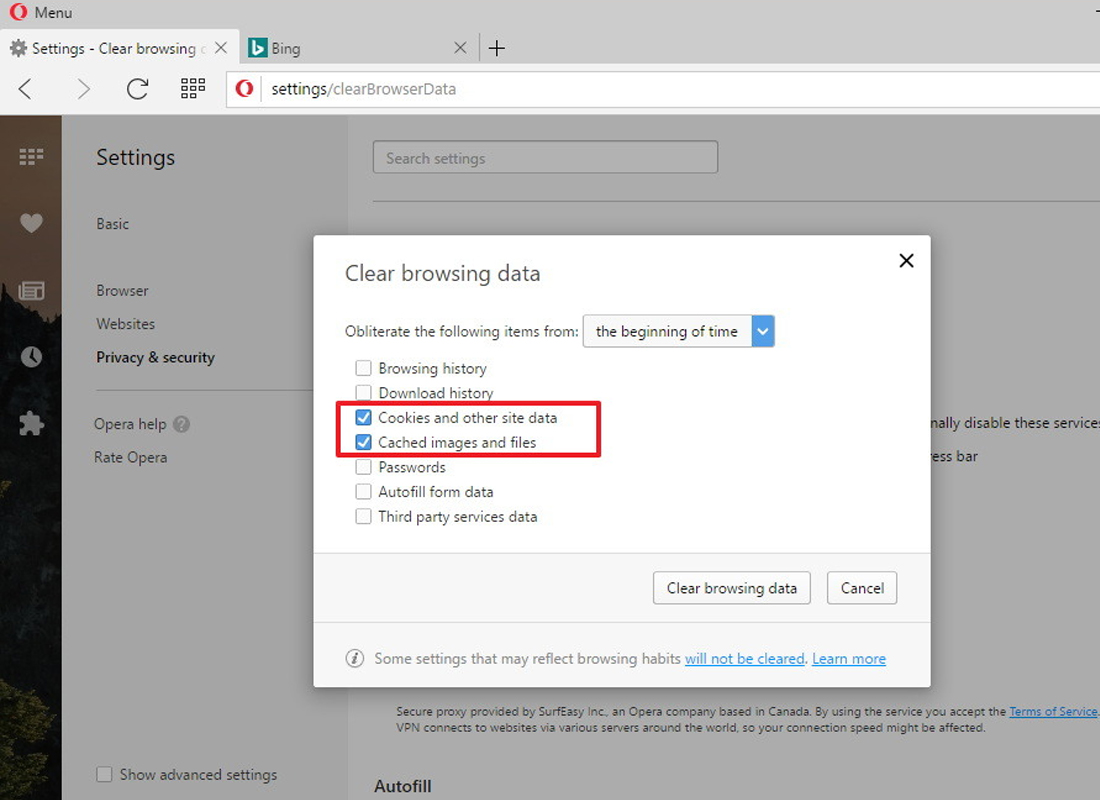Screen dimensions: 1100x800
Task: Enable the Passwords checkbox
Action: coord(363,467)
